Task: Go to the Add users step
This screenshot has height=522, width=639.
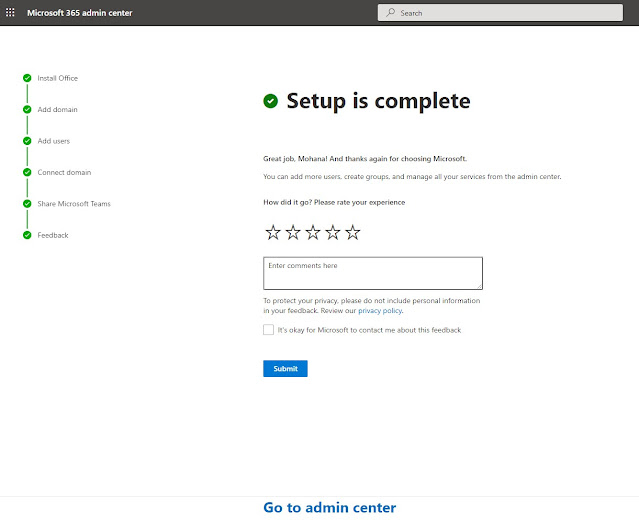Action: point(54,141)
